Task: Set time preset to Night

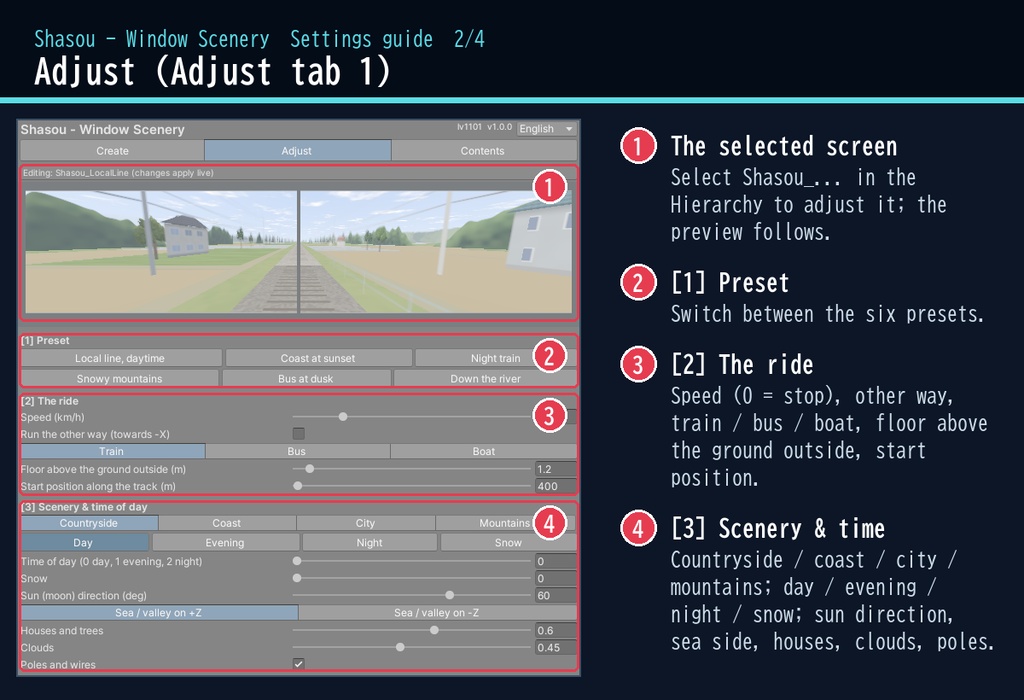Action: 370,542
